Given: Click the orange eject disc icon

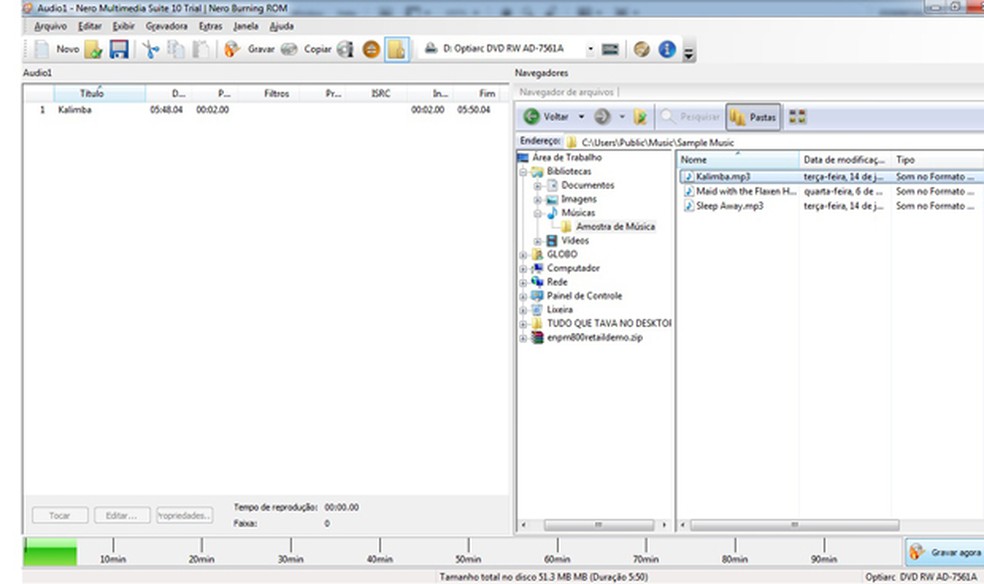Looking at the screenshot, I should click(370, 49).
